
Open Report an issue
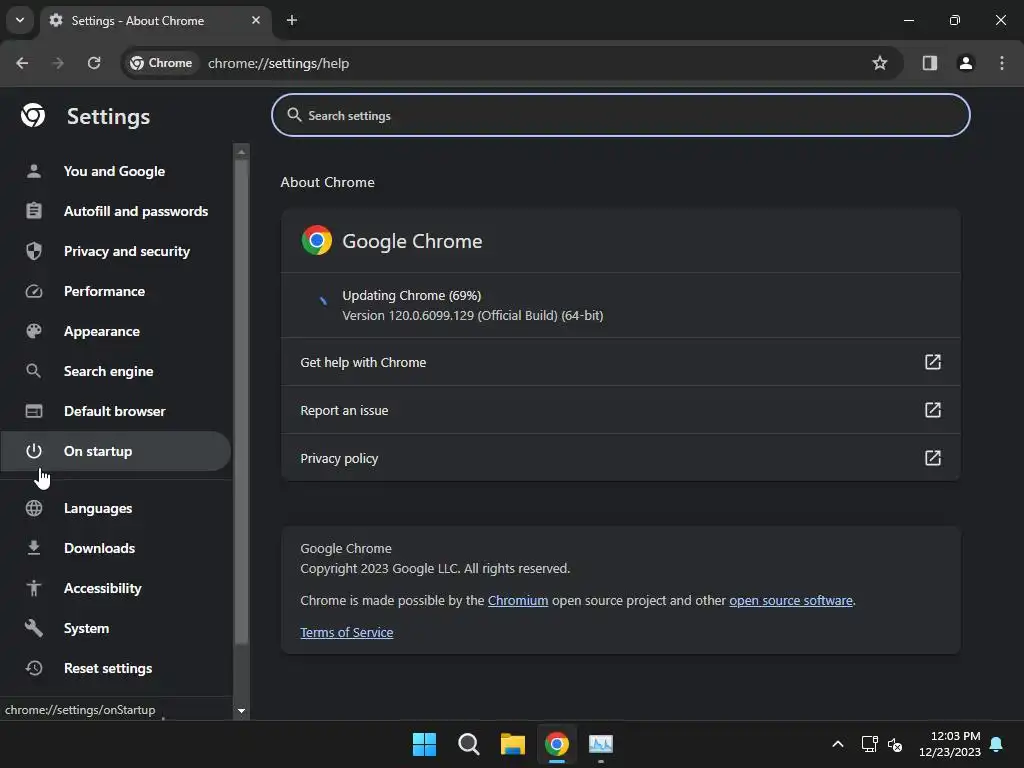pos(620,410)
